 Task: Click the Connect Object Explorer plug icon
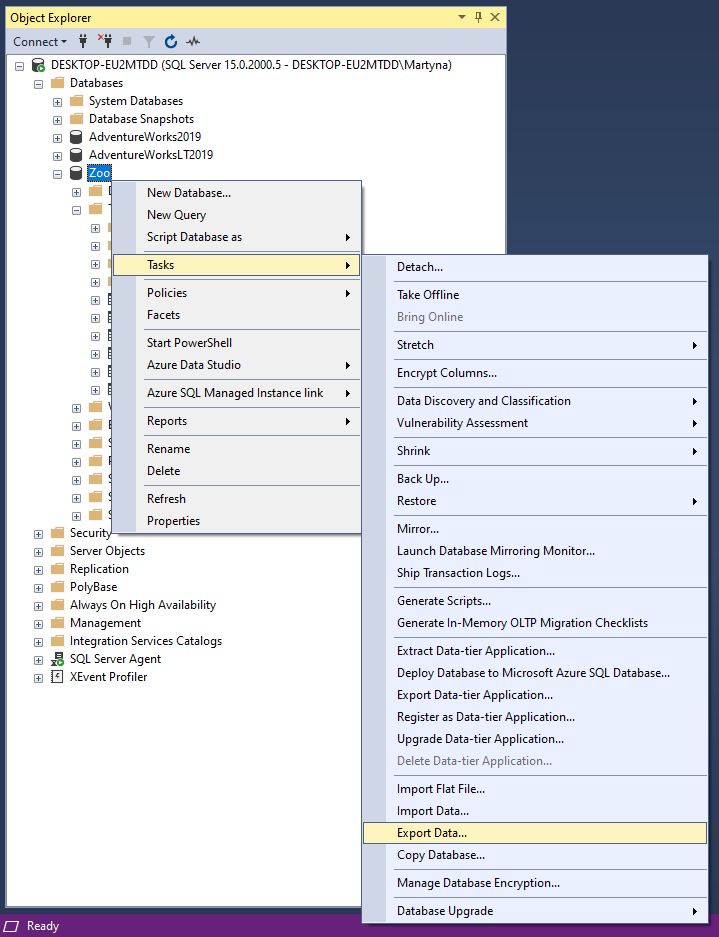click(83, 41)
